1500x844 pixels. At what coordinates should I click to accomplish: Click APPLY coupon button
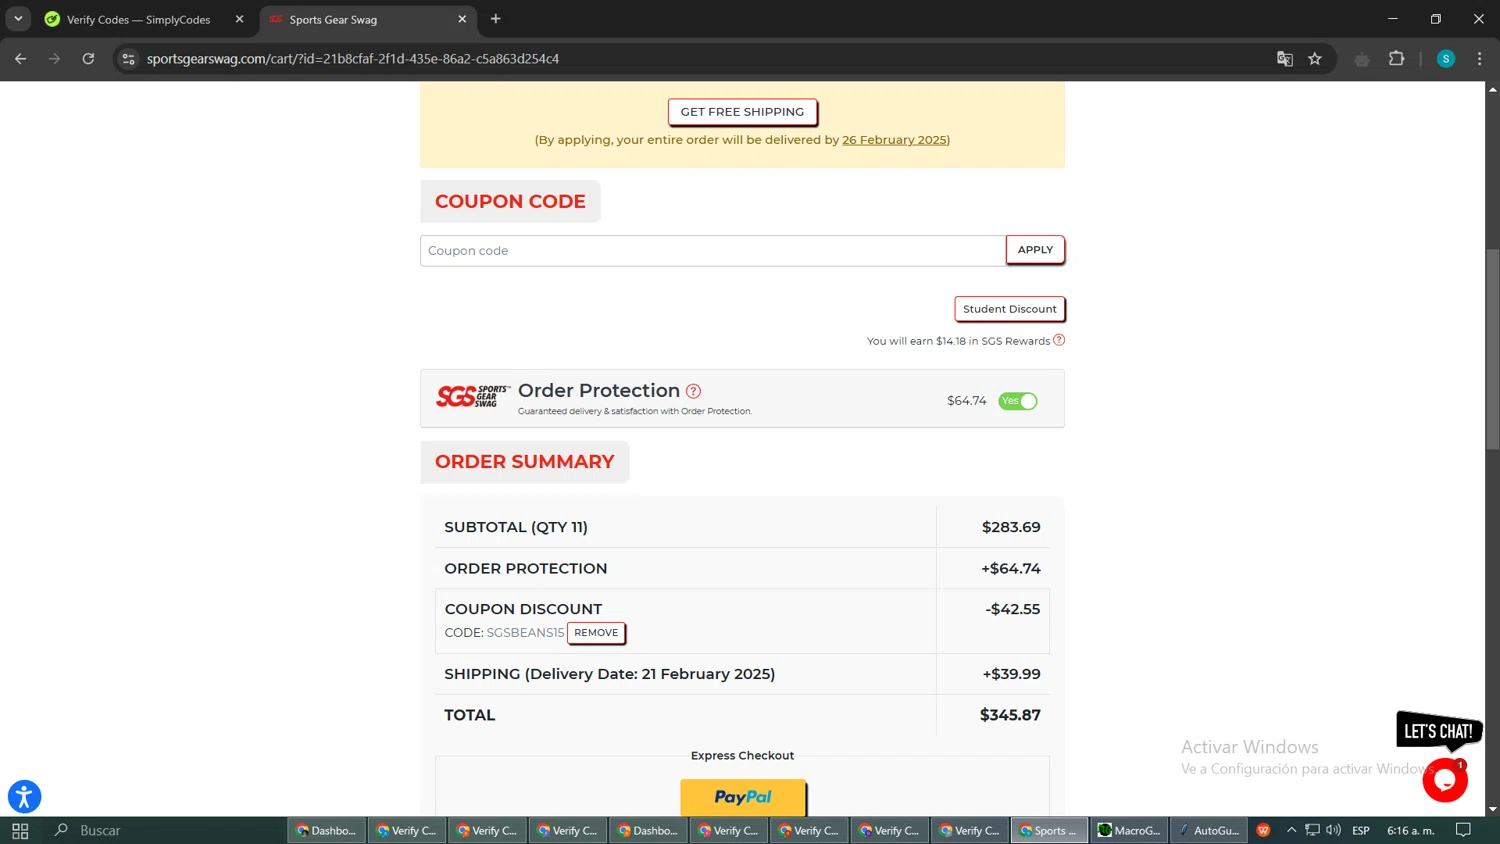[x=1035, y=250]
